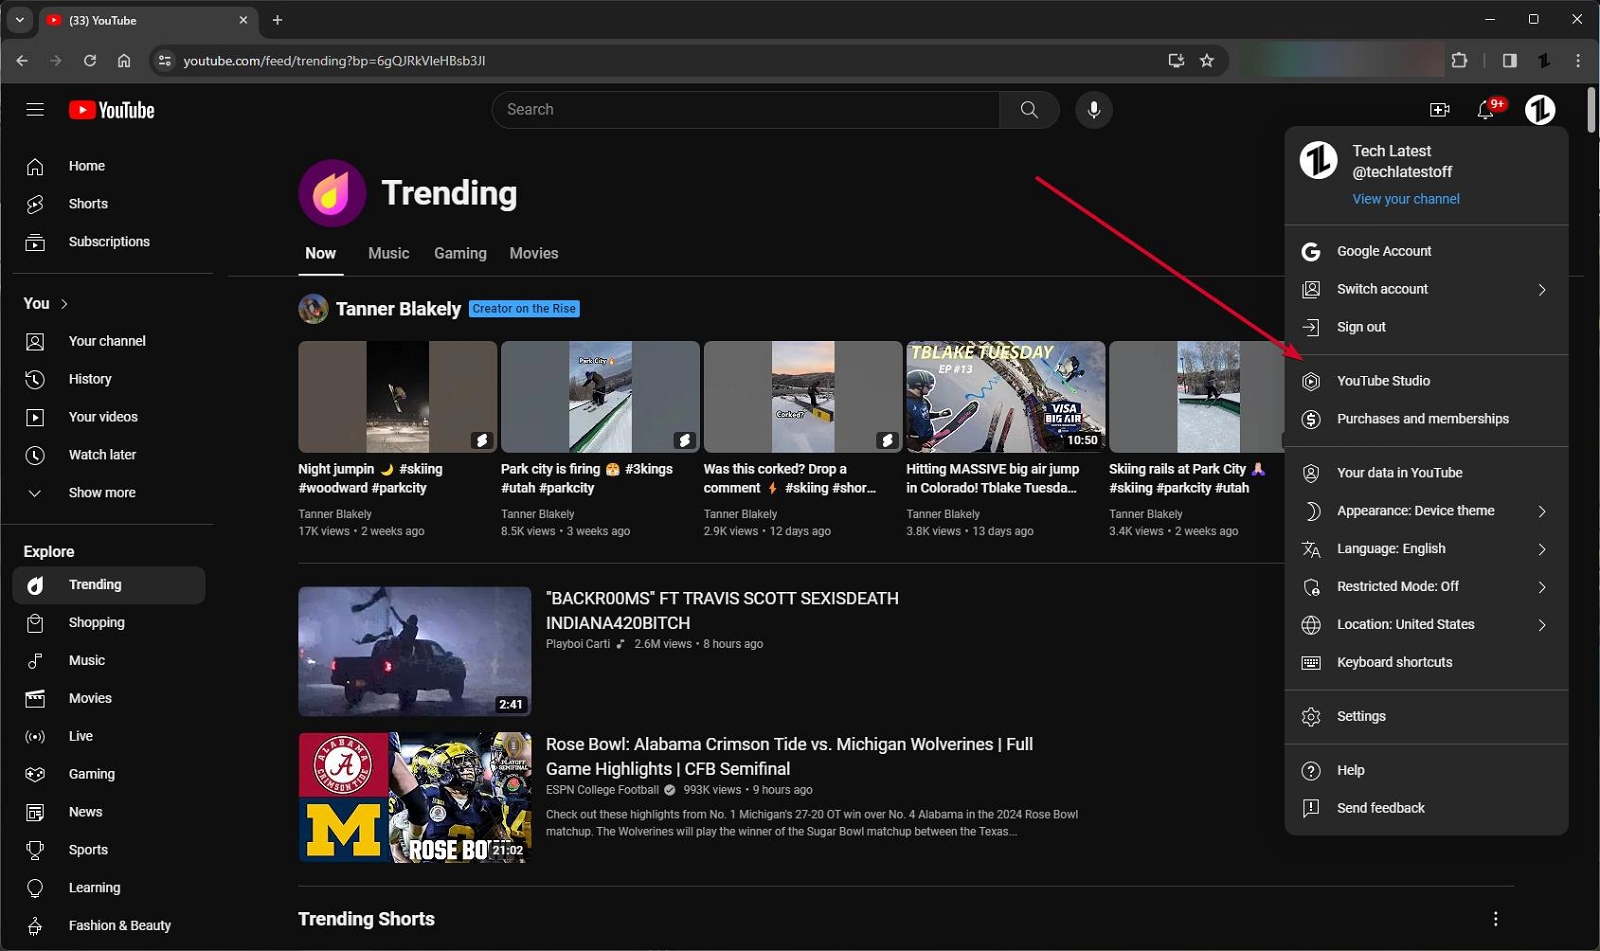Switch to the Movies trending tab
Image resolution: width=1600 pixels, height=951 pixels.
pyautogui.click(x=534, y=254)
